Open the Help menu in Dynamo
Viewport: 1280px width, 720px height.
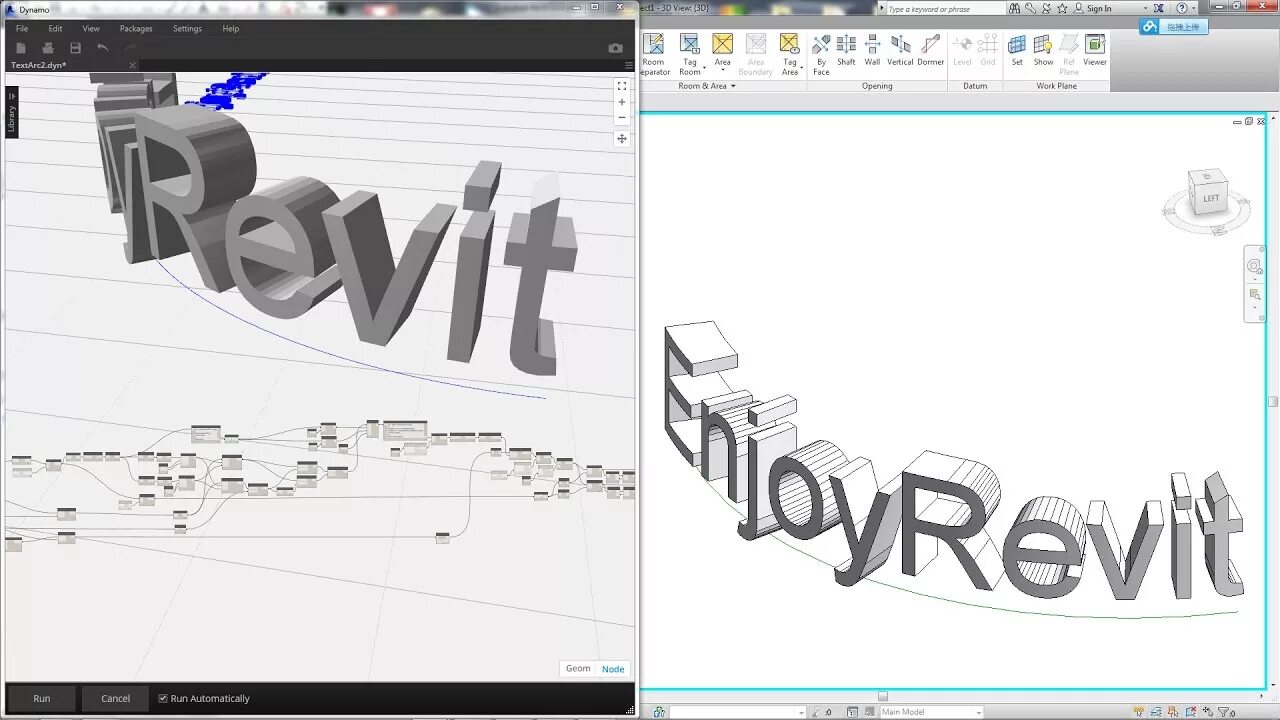click(231, 28)
